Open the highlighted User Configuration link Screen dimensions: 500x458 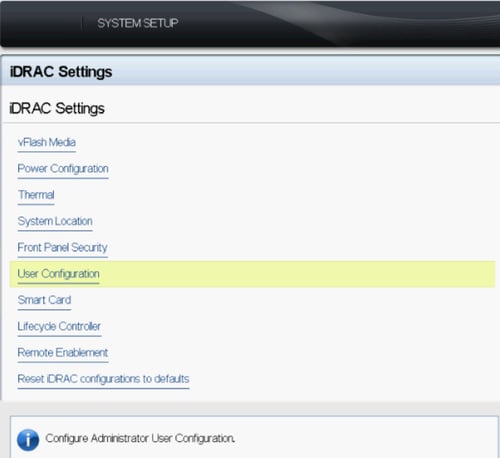[x=58, y=274]
